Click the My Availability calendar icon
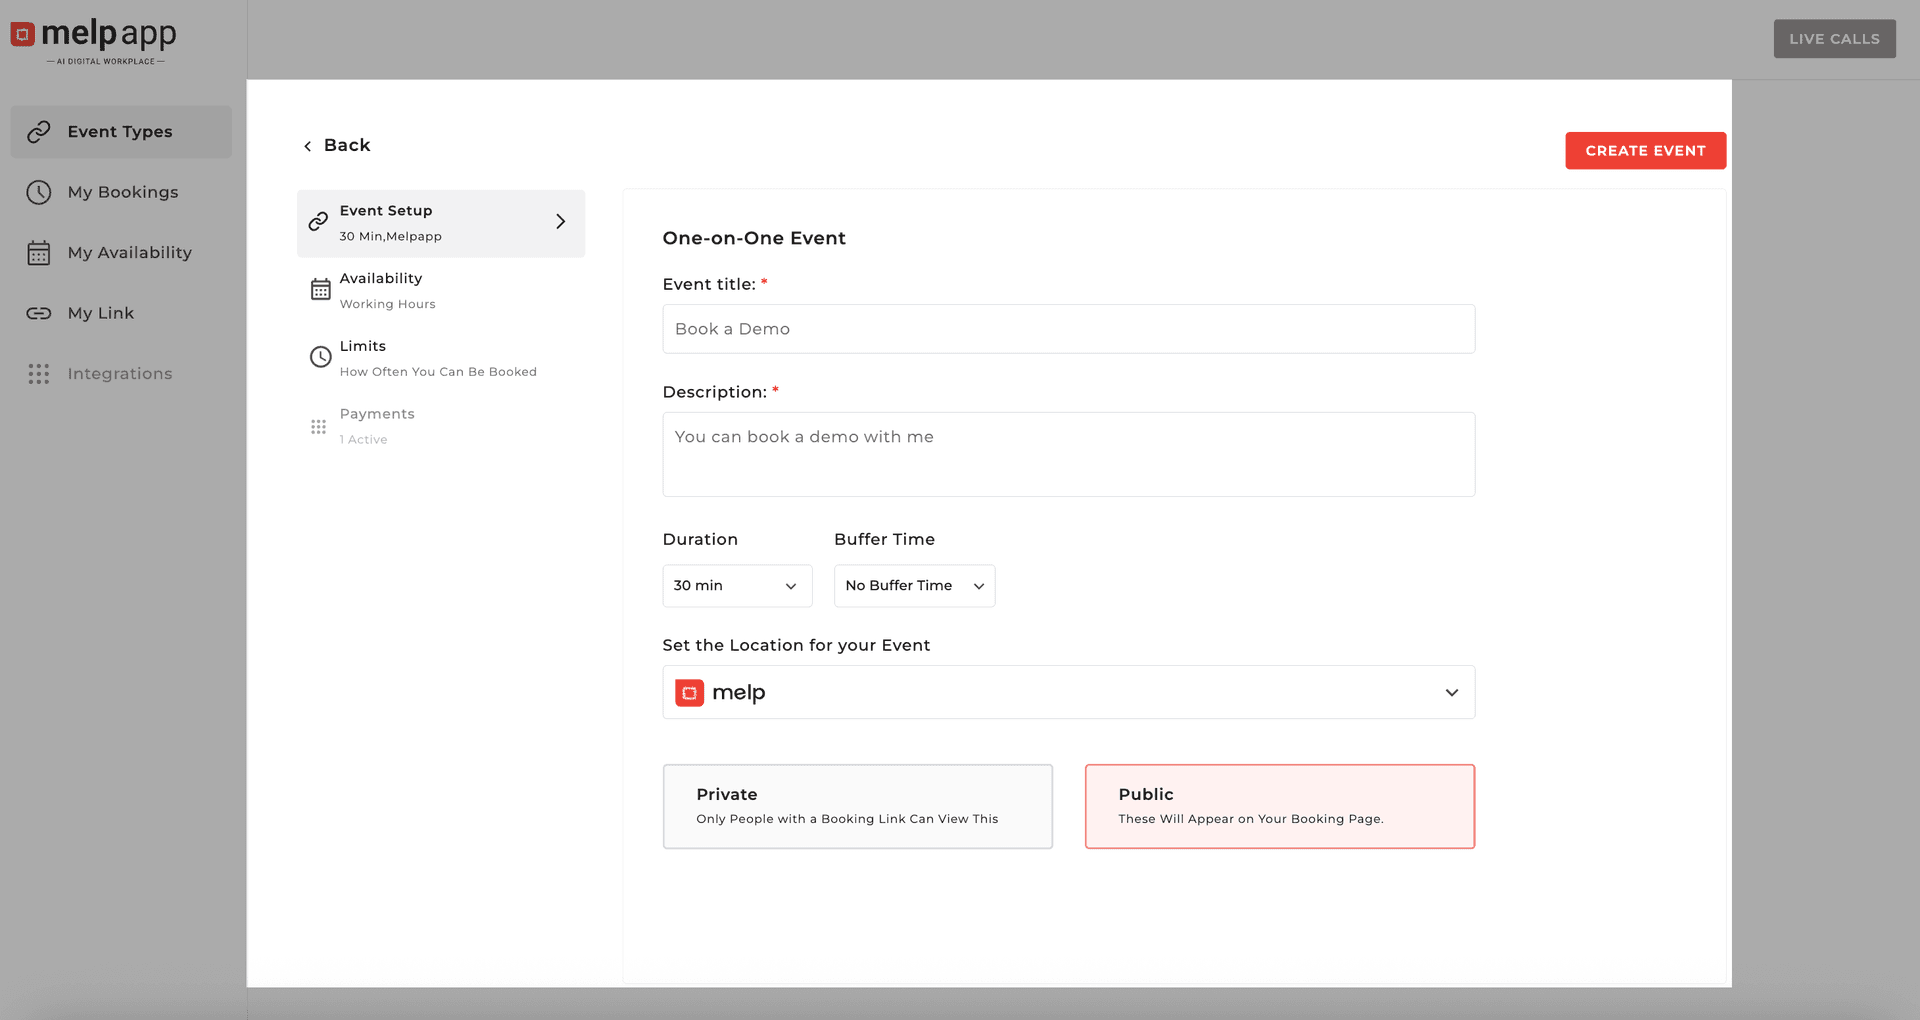 pos(39,253)
